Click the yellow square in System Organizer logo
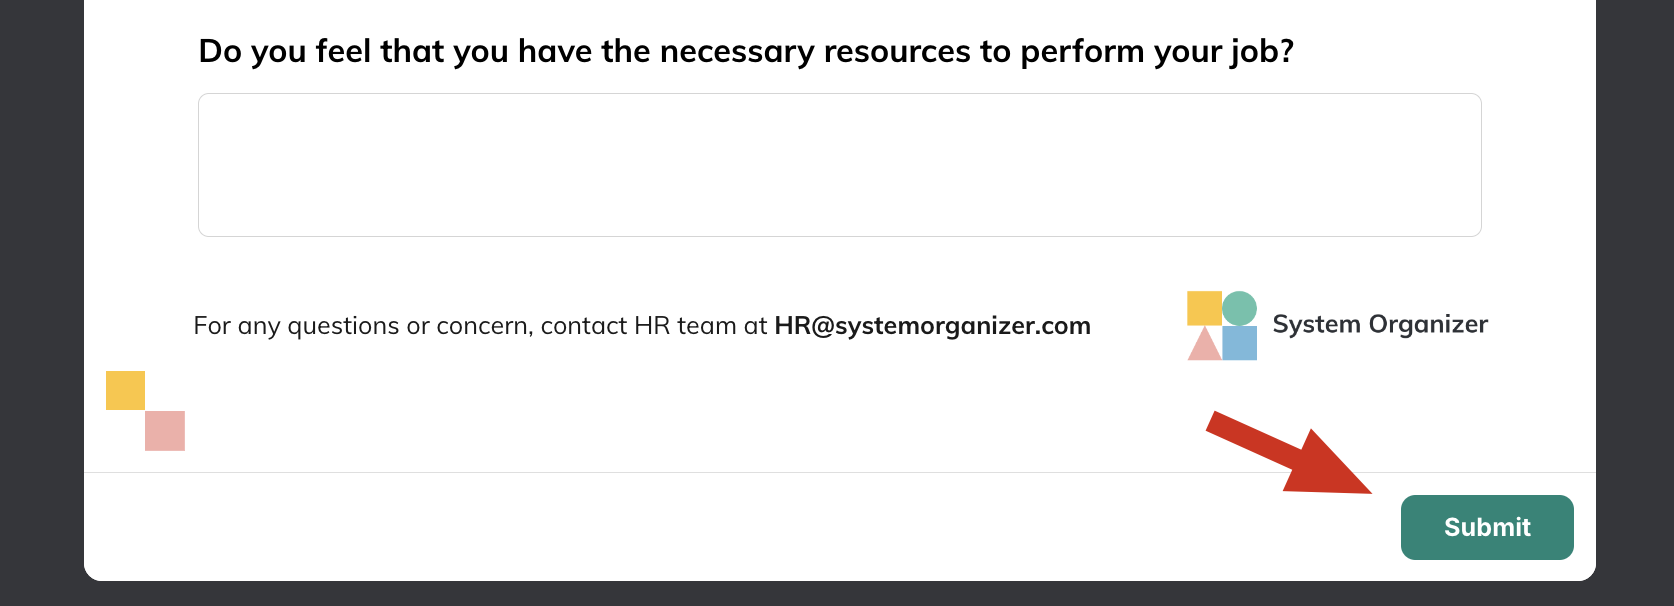This screenshot has width=1674, height=606. (1204, 308)
